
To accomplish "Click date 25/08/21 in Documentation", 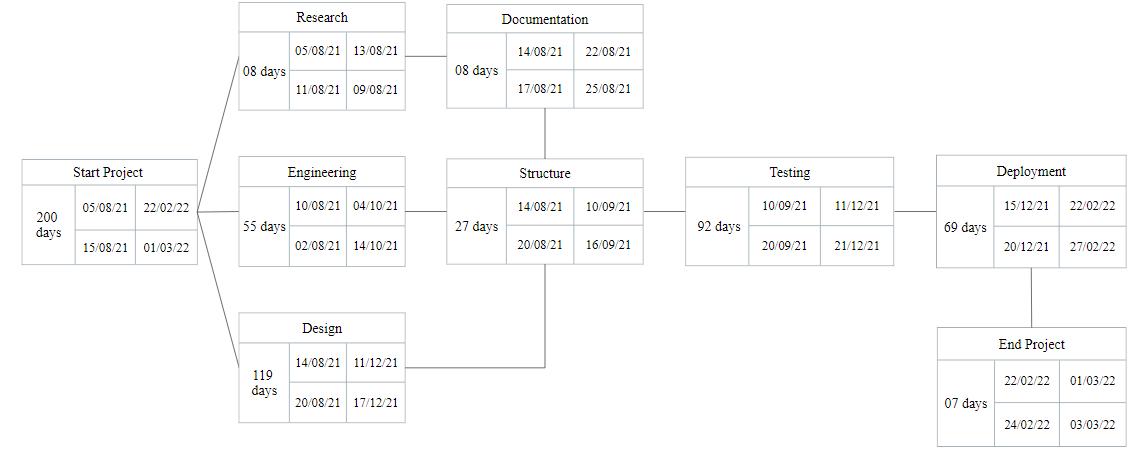I will (x=608, y=89).
